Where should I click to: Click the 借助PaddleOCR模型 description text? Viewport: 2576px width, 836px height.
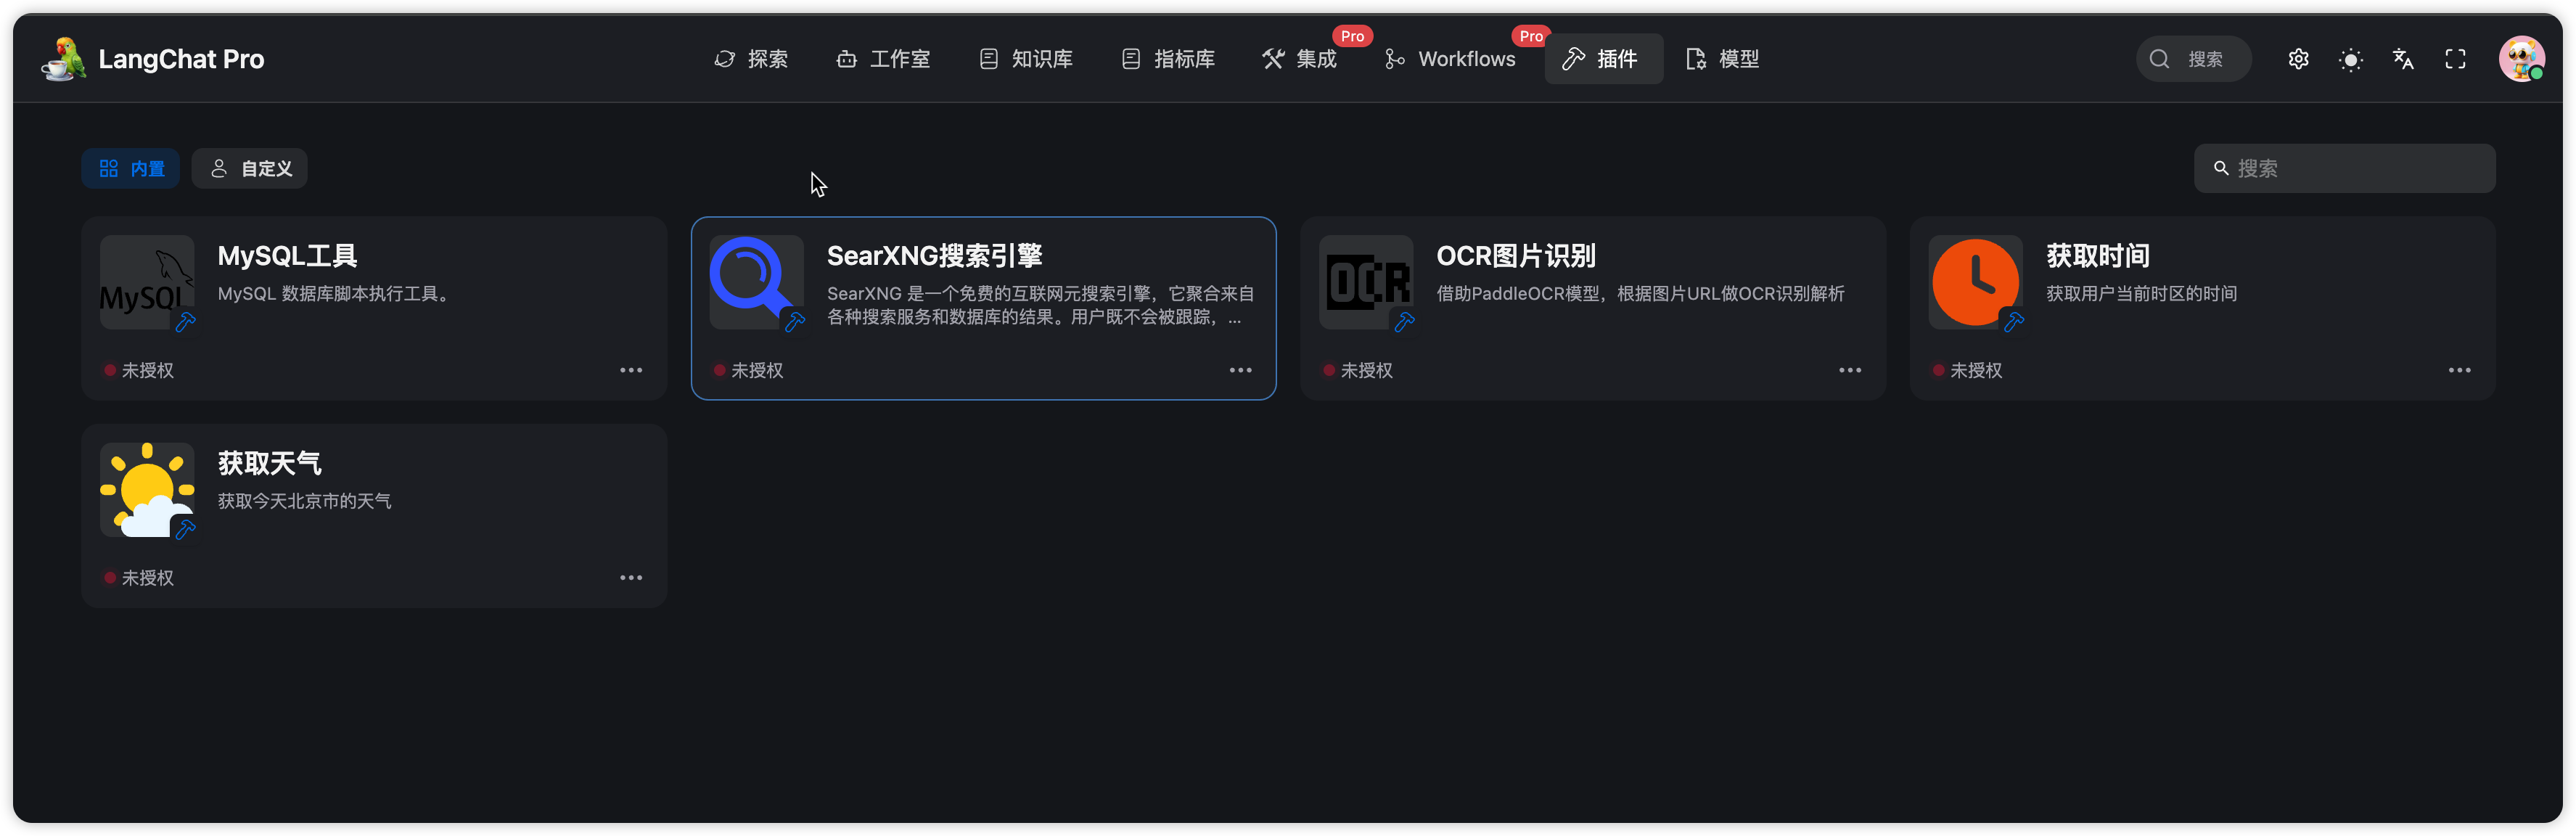coord(1640,293)
